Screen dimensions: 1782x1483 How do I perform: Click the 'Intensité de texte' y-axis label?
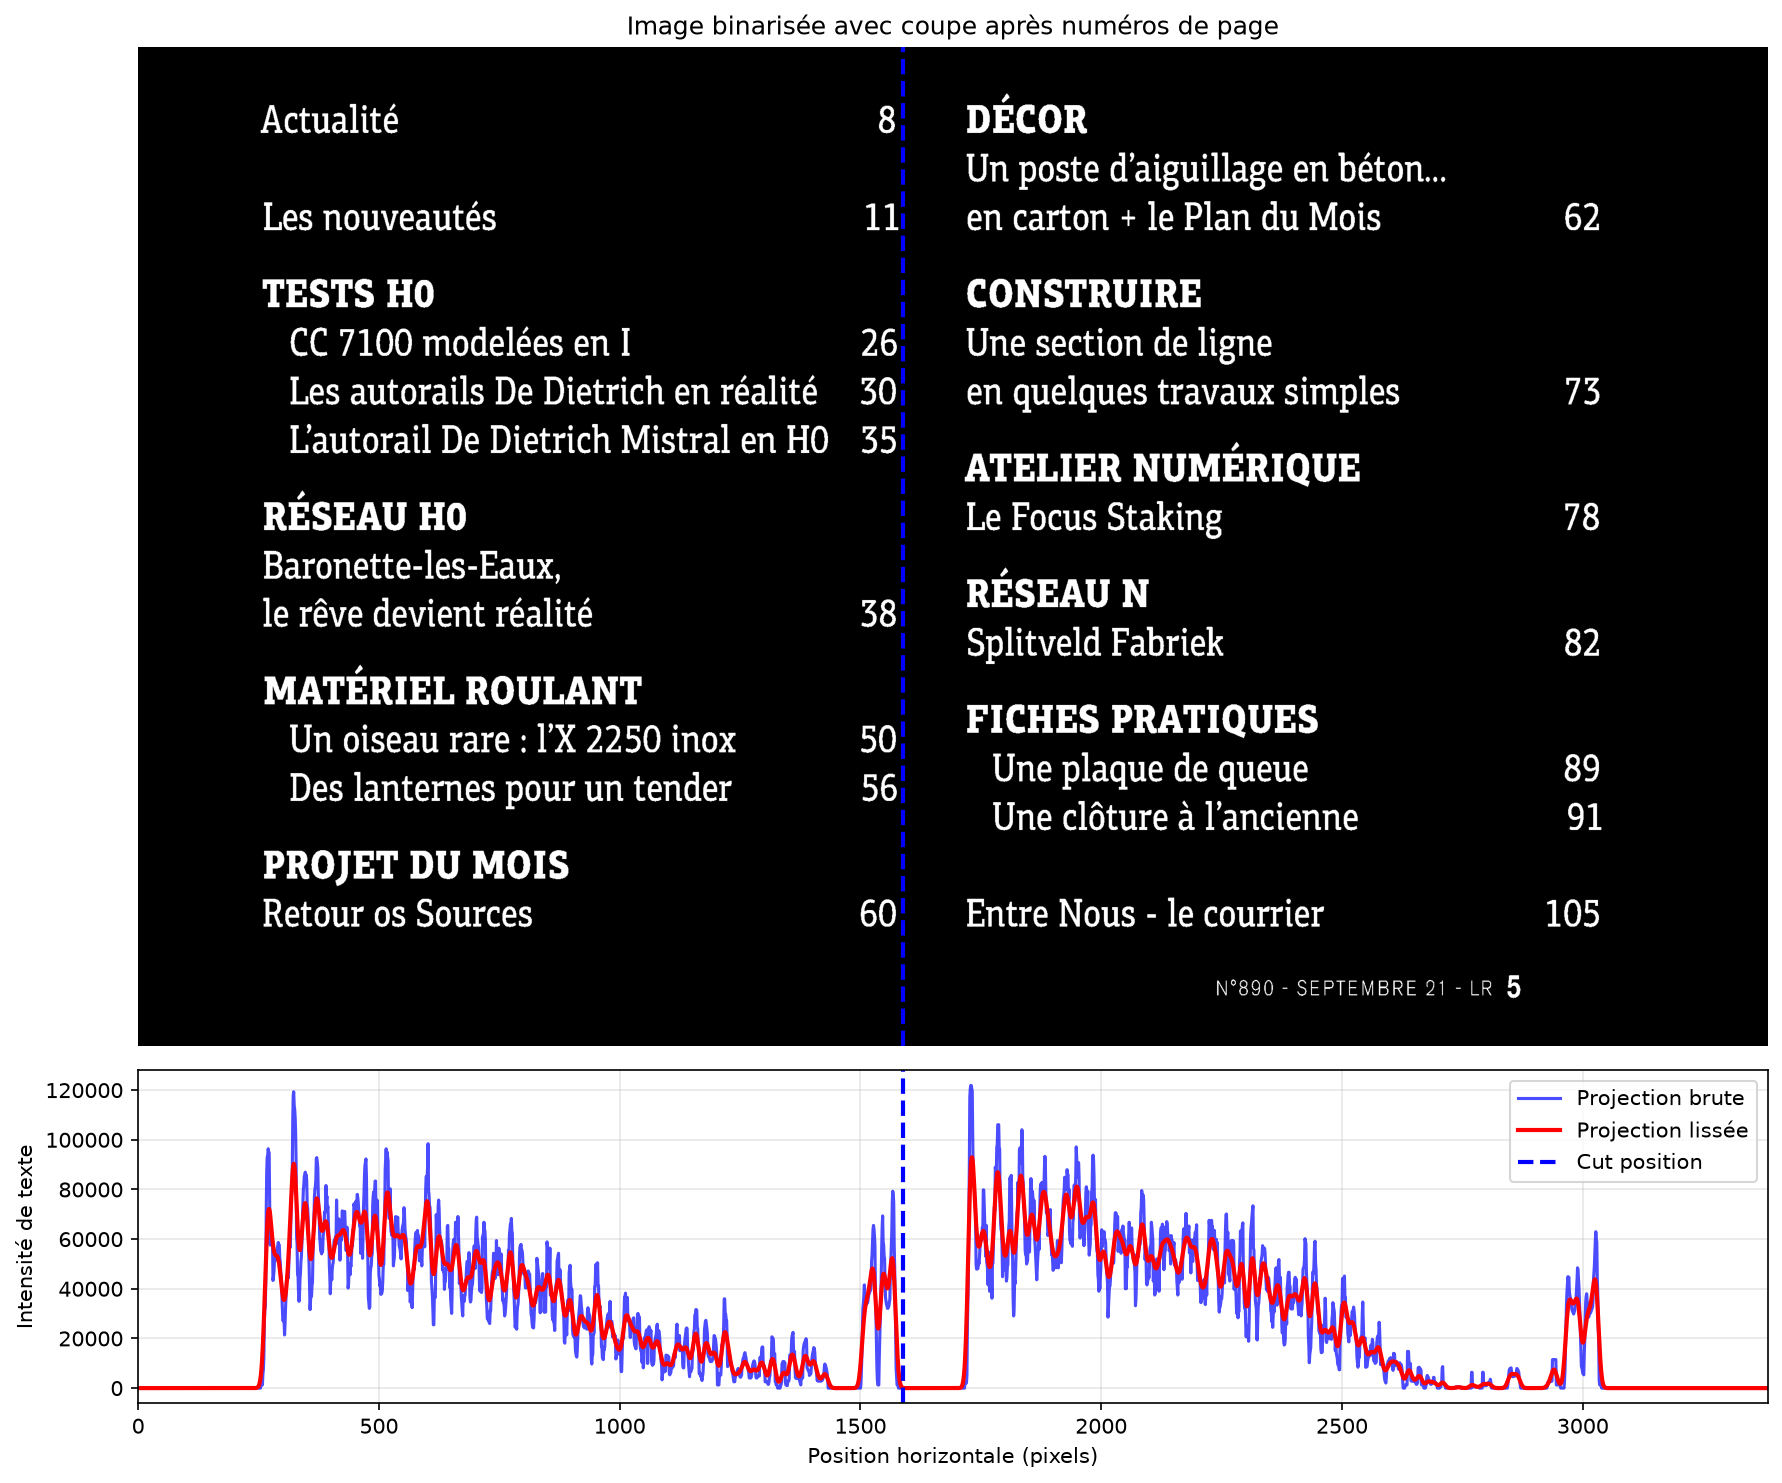pyautogui.click(x=25, y=1237)
